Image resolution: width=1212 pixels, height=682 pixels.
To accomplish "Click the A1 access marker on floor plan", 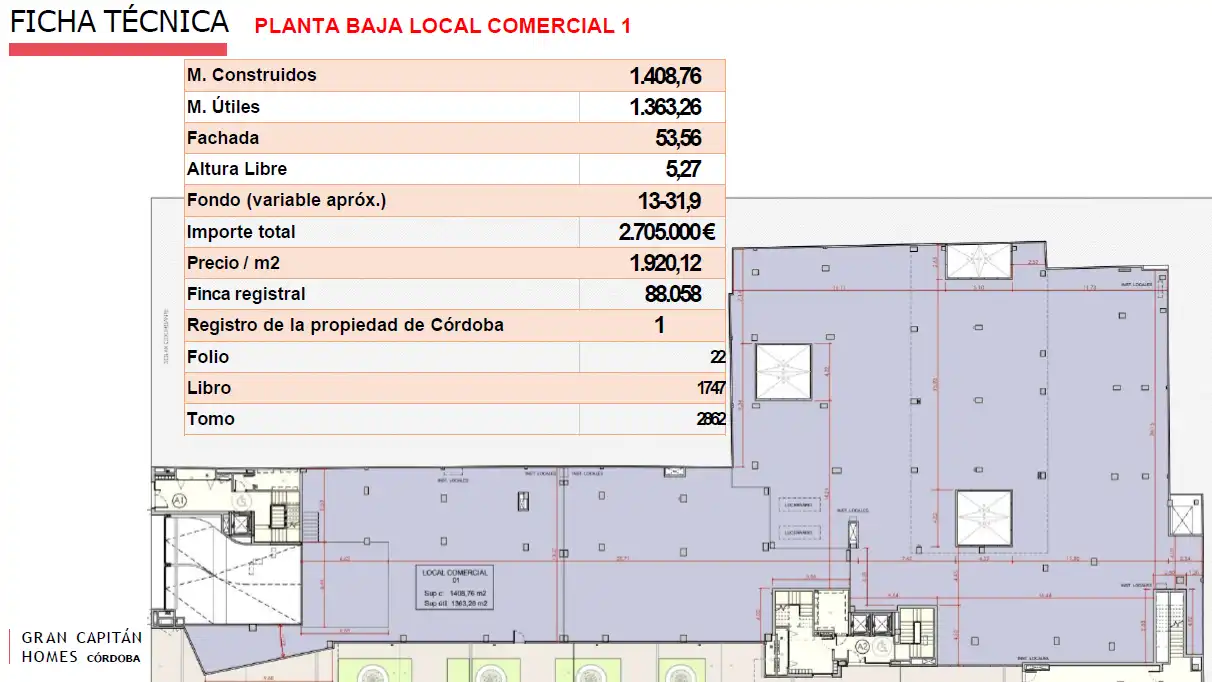I will click(179, 499).
